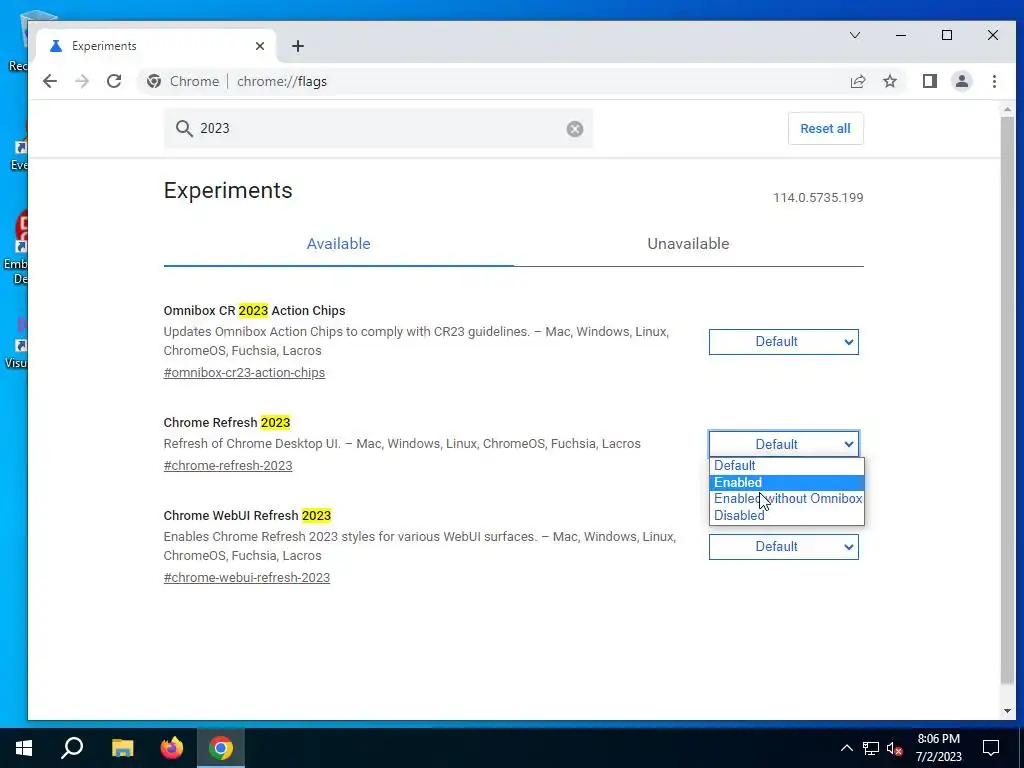The height and width of the screenshot is (768, 1024).
Task: Bookmark this tab with the star icon
Action: click(889, 81)
